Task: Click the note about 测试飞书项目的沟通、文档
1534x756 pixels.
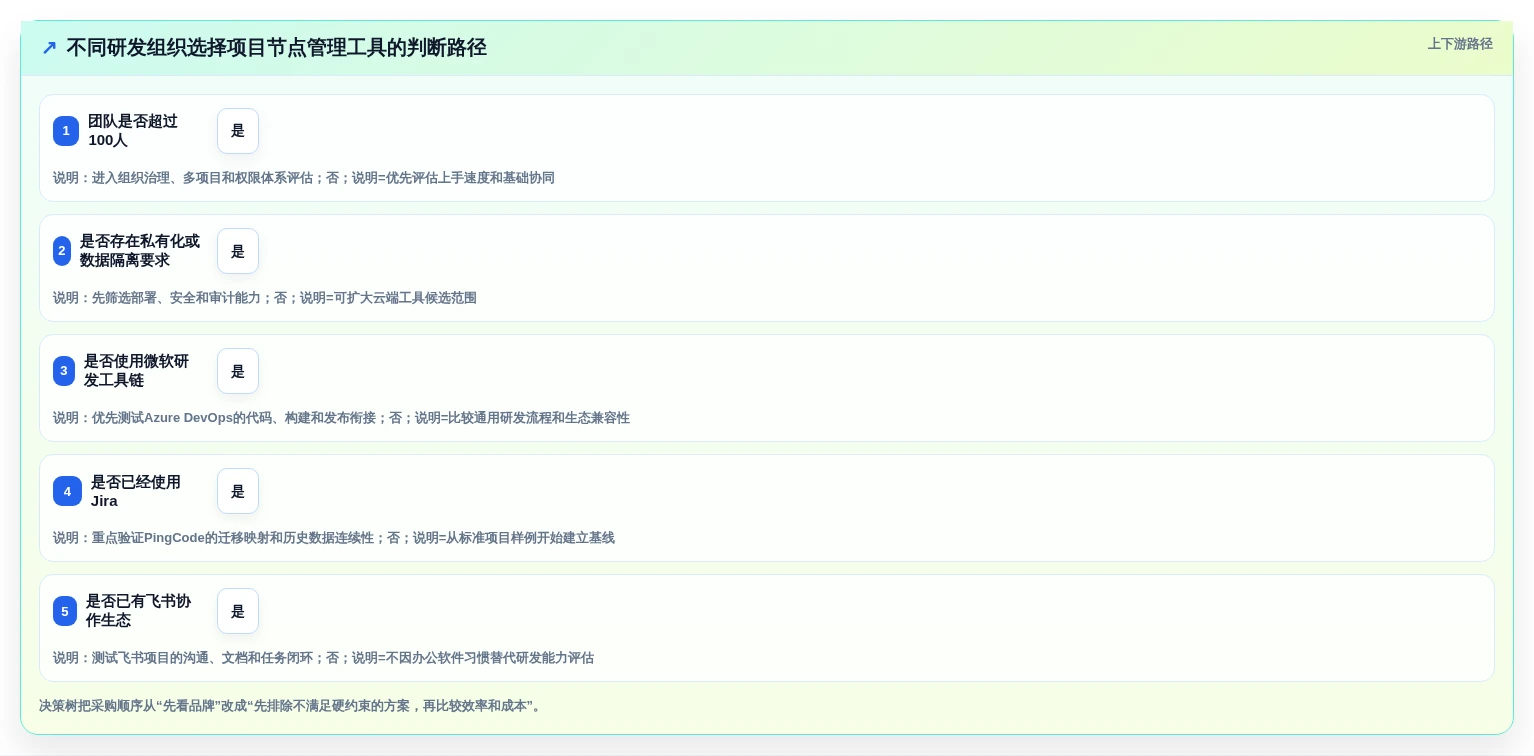Action: tap(323, 658)
